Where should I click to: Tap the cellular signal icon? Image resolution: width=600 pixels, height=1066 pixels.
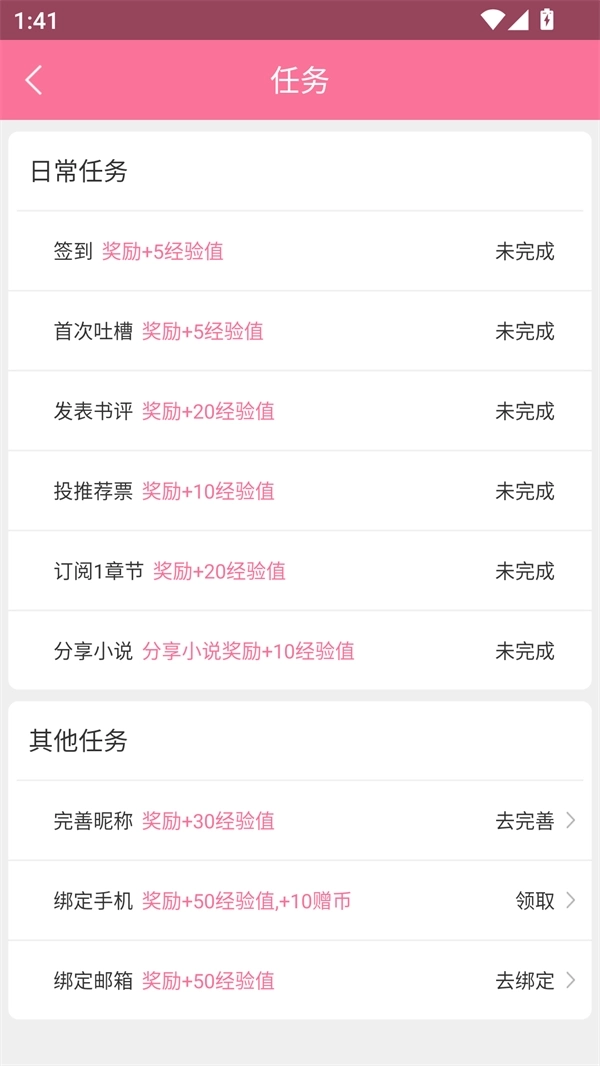tap(518, 20)
